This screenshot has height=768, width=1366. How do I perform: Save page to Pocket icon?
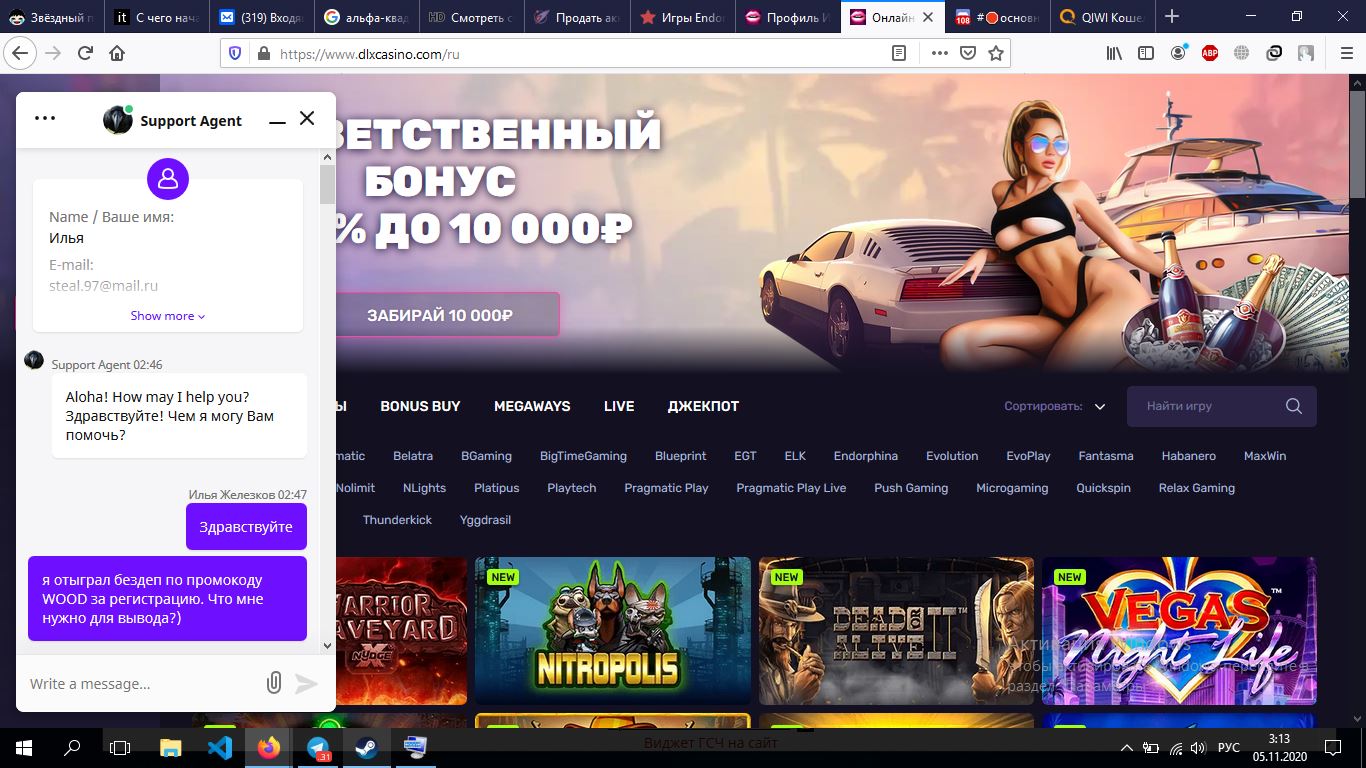pyautogui.click(x=967, y=53)
